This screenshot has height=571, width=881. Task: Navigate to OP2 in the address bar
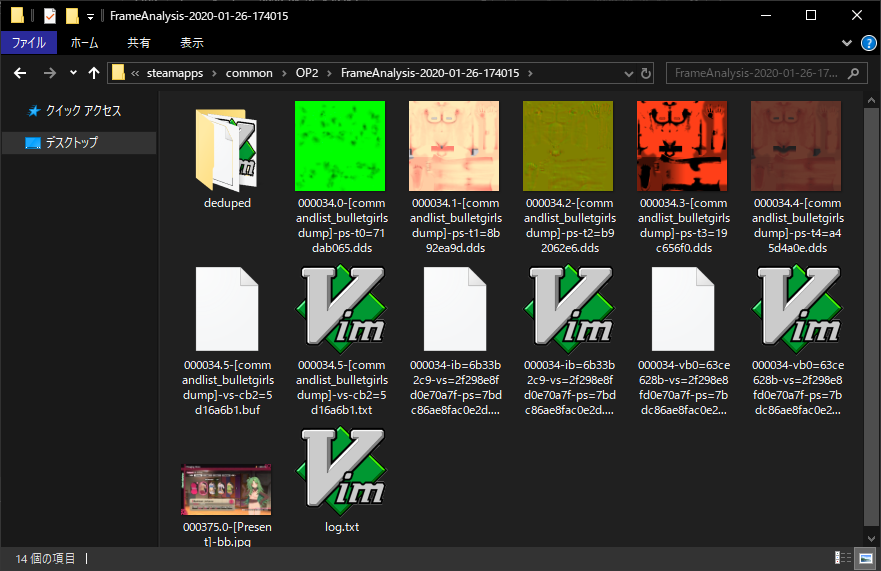pos(307,73)
